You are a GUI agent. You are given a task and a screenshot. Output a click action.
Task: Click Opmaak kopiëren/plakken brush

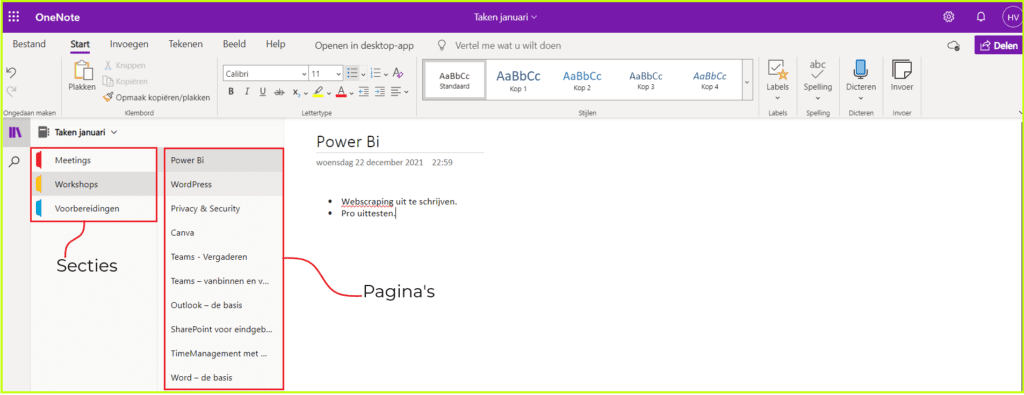(x=109, y=97)
